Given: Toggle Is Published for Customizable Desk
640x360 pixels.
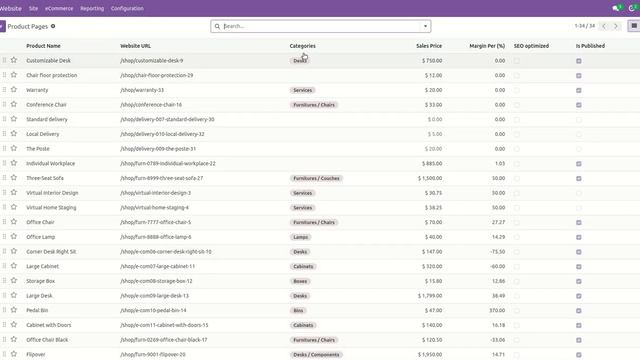Looking at the screenshot, I should click(x=579, y=61).
